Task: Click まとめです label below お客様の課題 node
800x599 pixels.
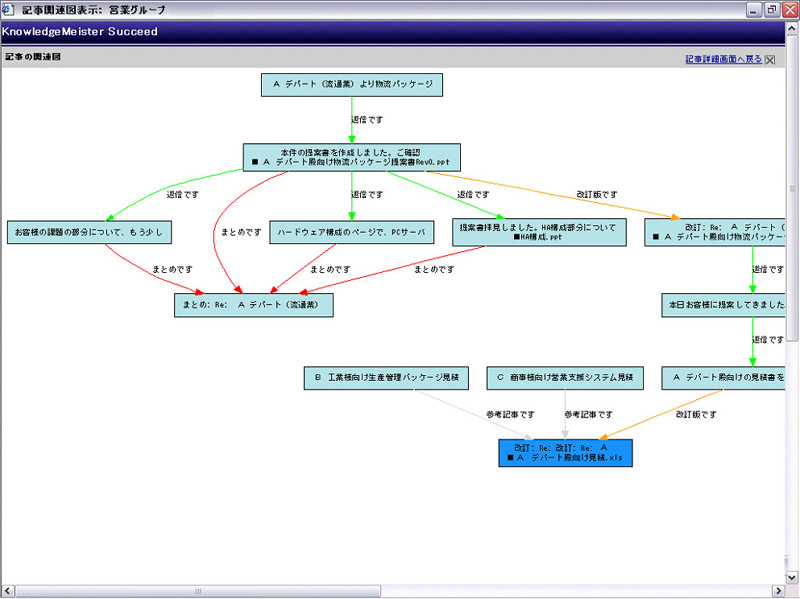Action: 172,269
